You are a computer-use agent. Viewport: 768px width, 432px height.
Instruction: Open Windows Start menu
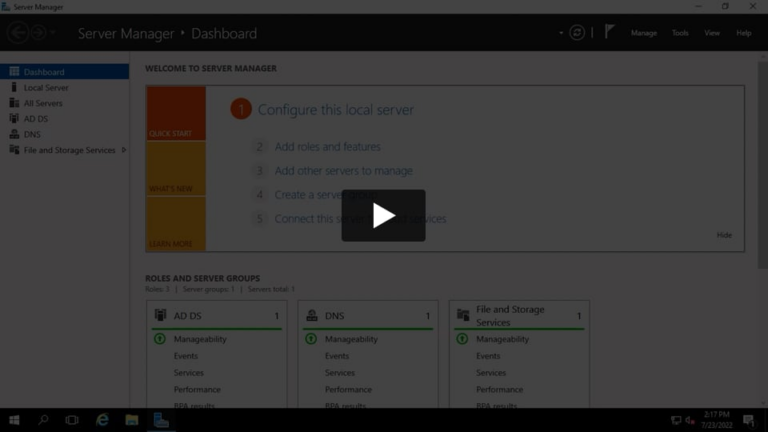pos(14,420)
